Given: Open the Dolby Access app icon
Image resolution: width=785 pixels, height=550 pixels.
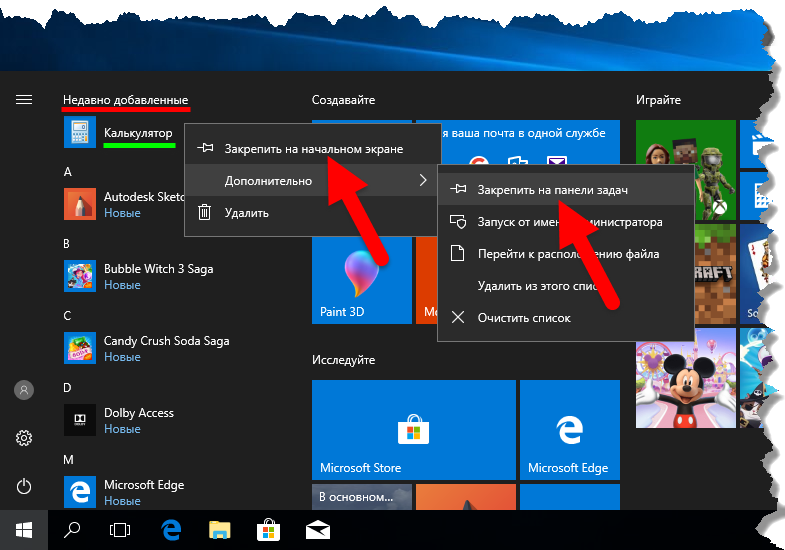Looking at the screenshot, I should 80,420.
